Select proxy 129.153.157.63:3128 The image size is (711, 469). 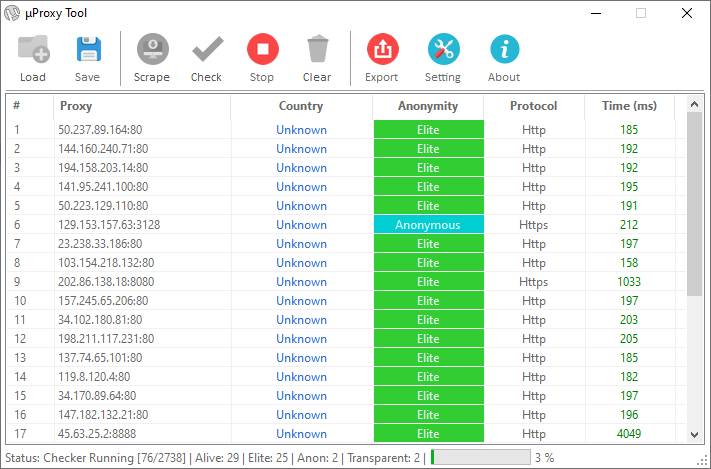point(109,225)
